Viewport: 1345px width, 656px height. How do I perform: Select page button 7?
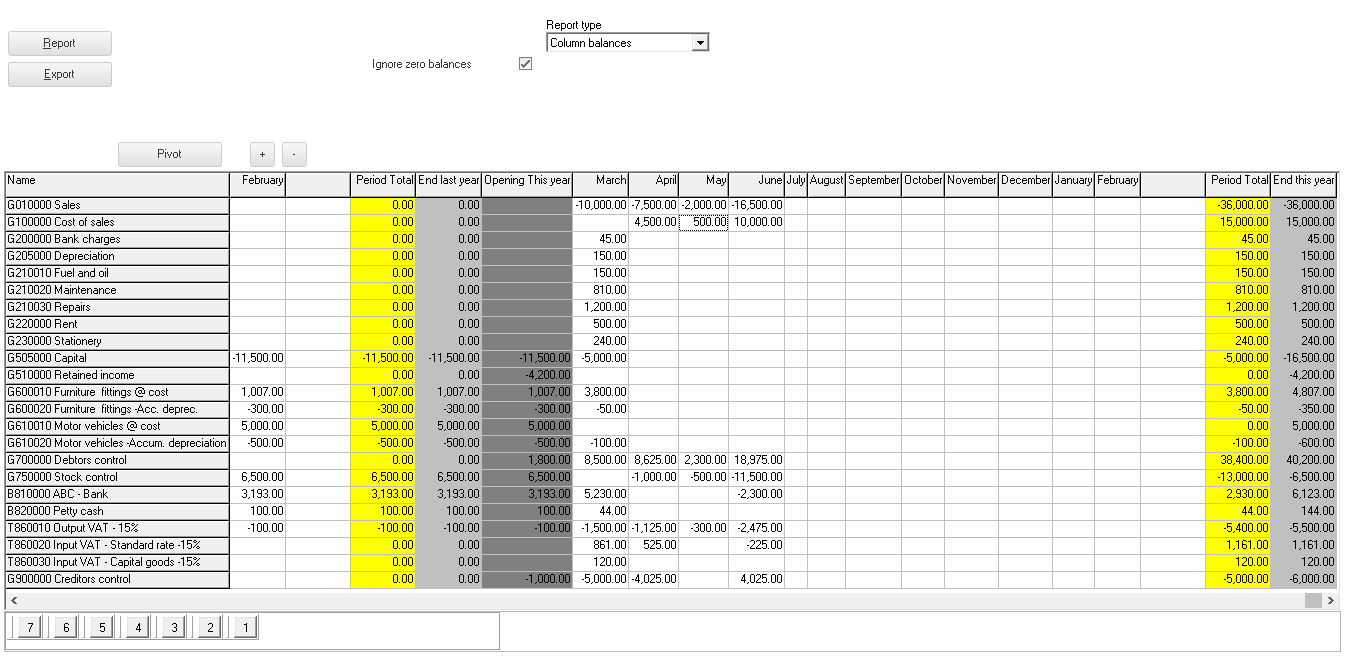tap(31, 627)
